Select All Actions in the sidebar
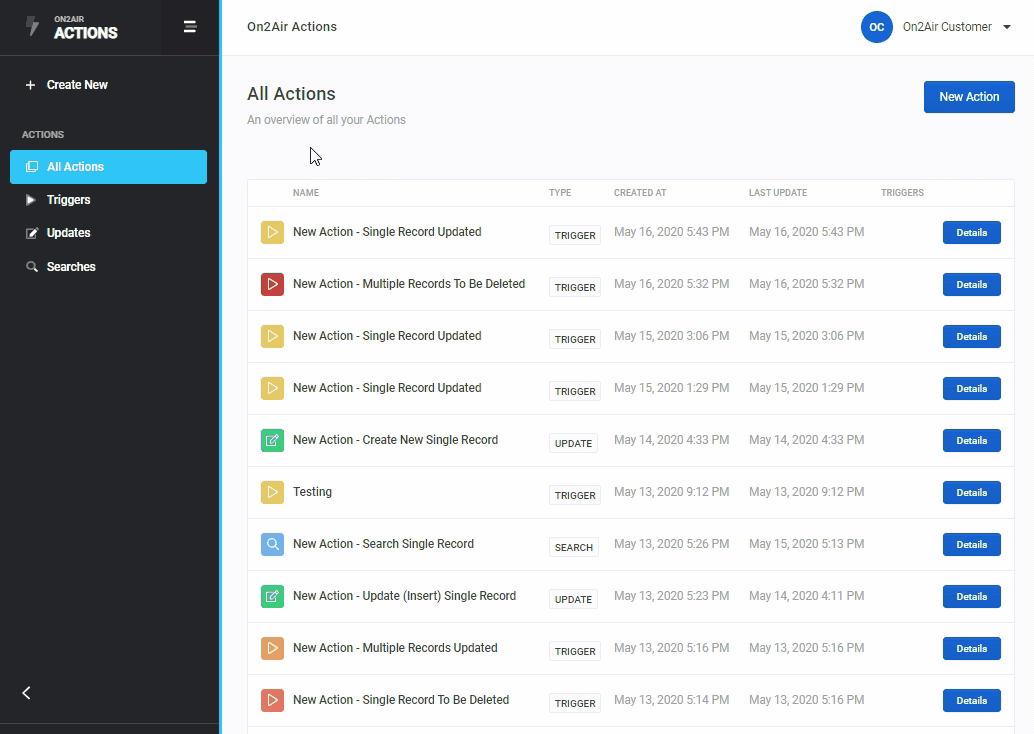 click(75, 167)
